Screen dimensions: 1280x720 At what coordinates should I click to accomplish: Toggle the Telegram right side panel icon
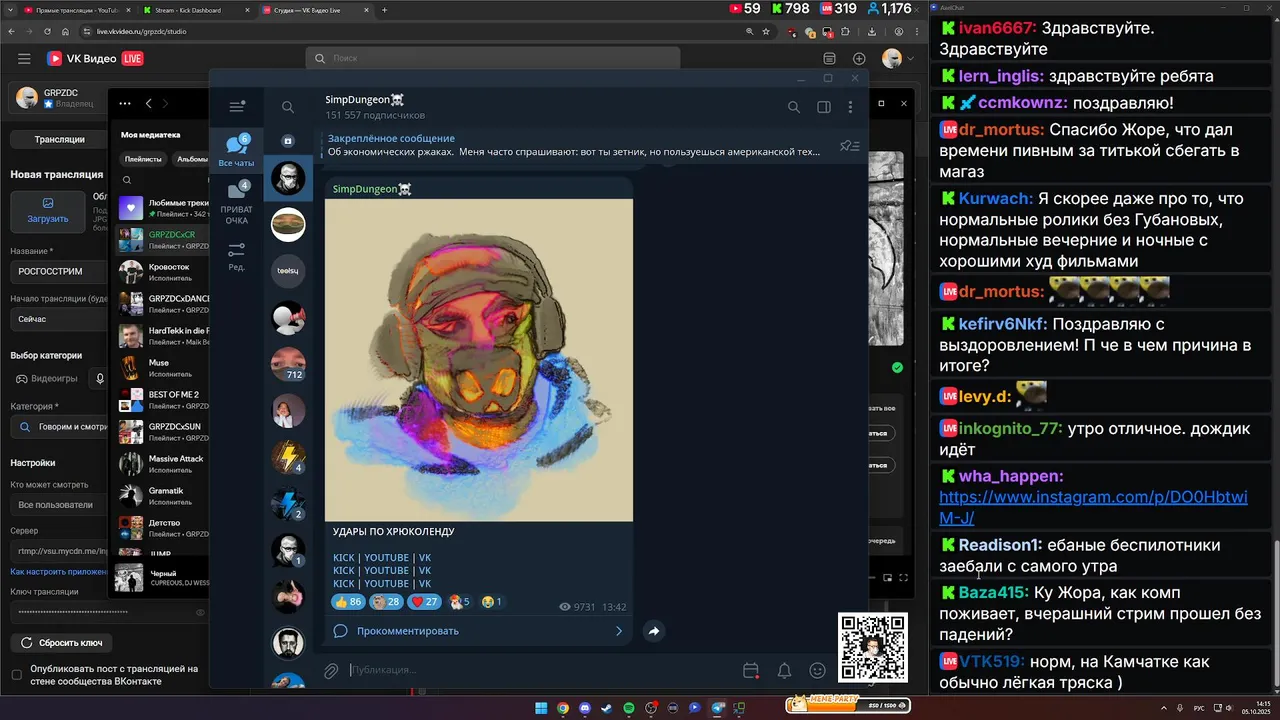point(824,107)
